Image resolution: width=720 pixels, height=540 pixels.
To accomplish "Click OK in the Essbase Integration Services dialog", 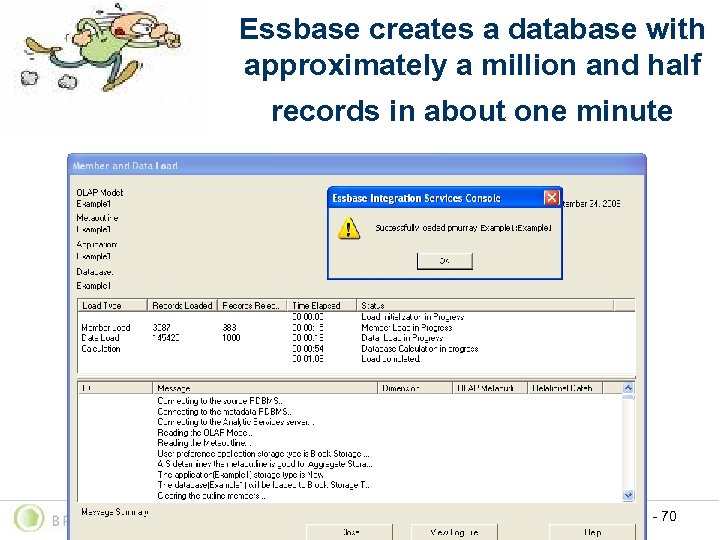I will point(444,261).
